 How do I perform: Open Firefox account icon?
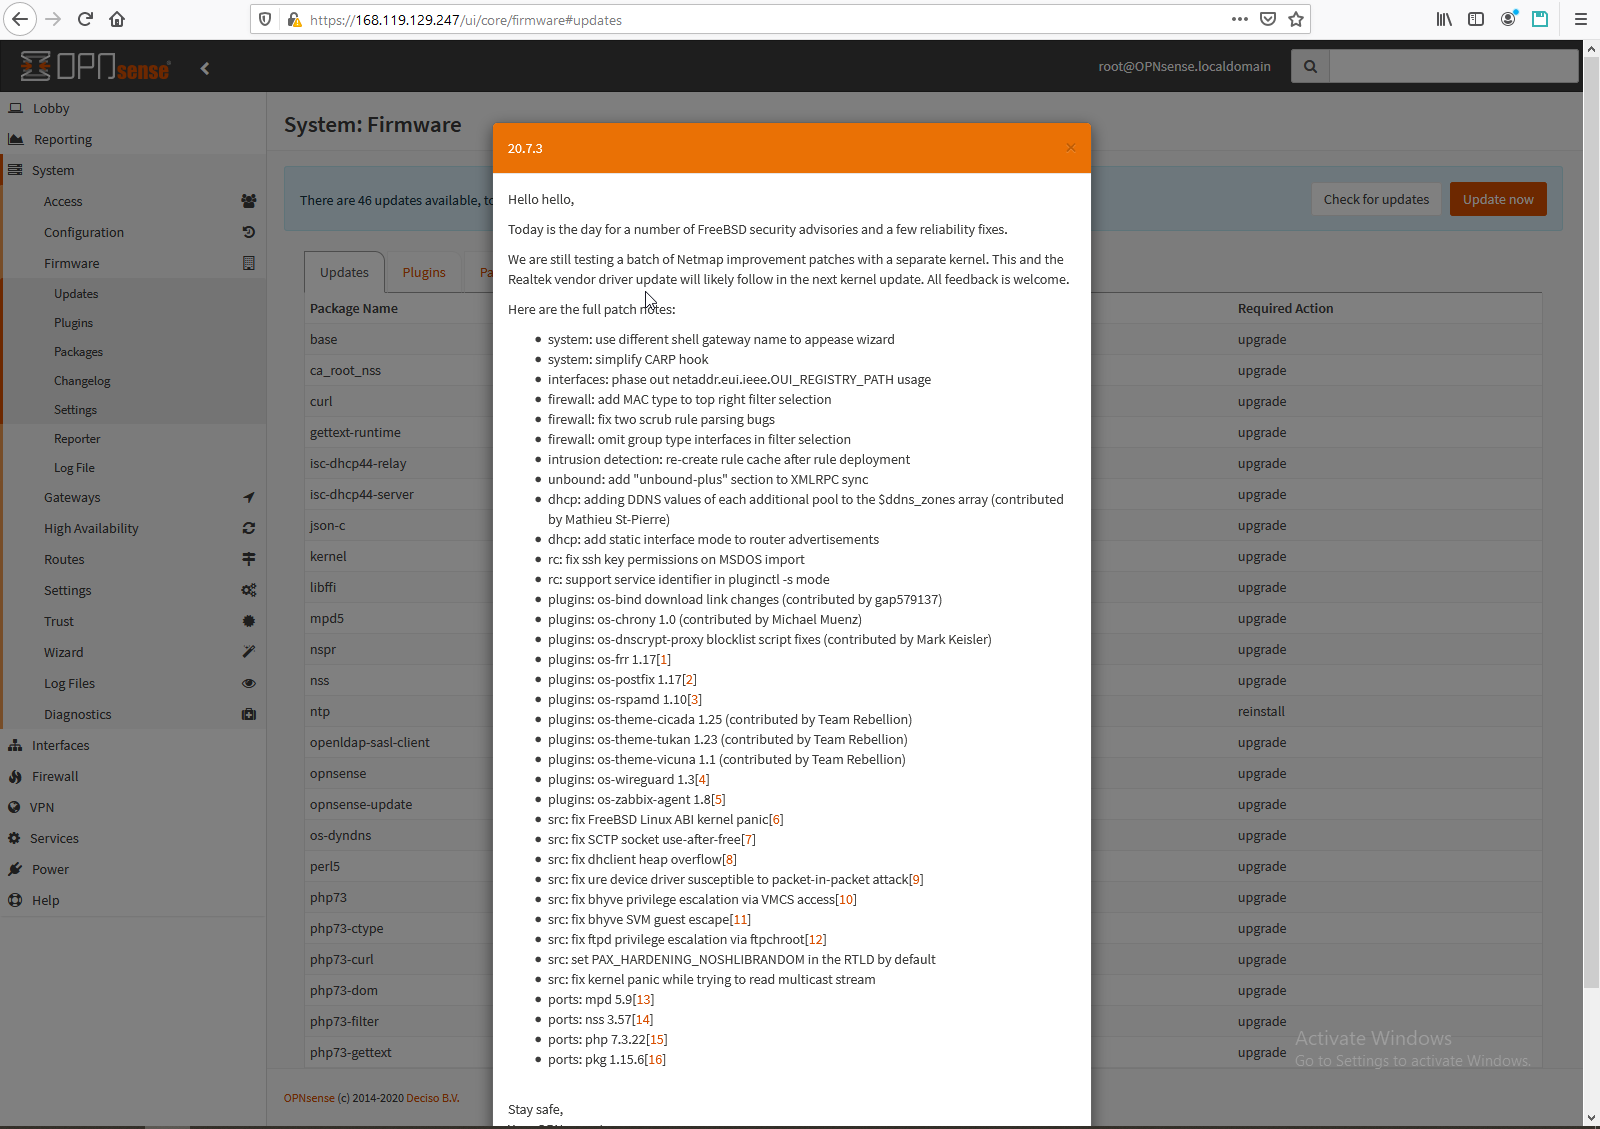(1508, 19)
